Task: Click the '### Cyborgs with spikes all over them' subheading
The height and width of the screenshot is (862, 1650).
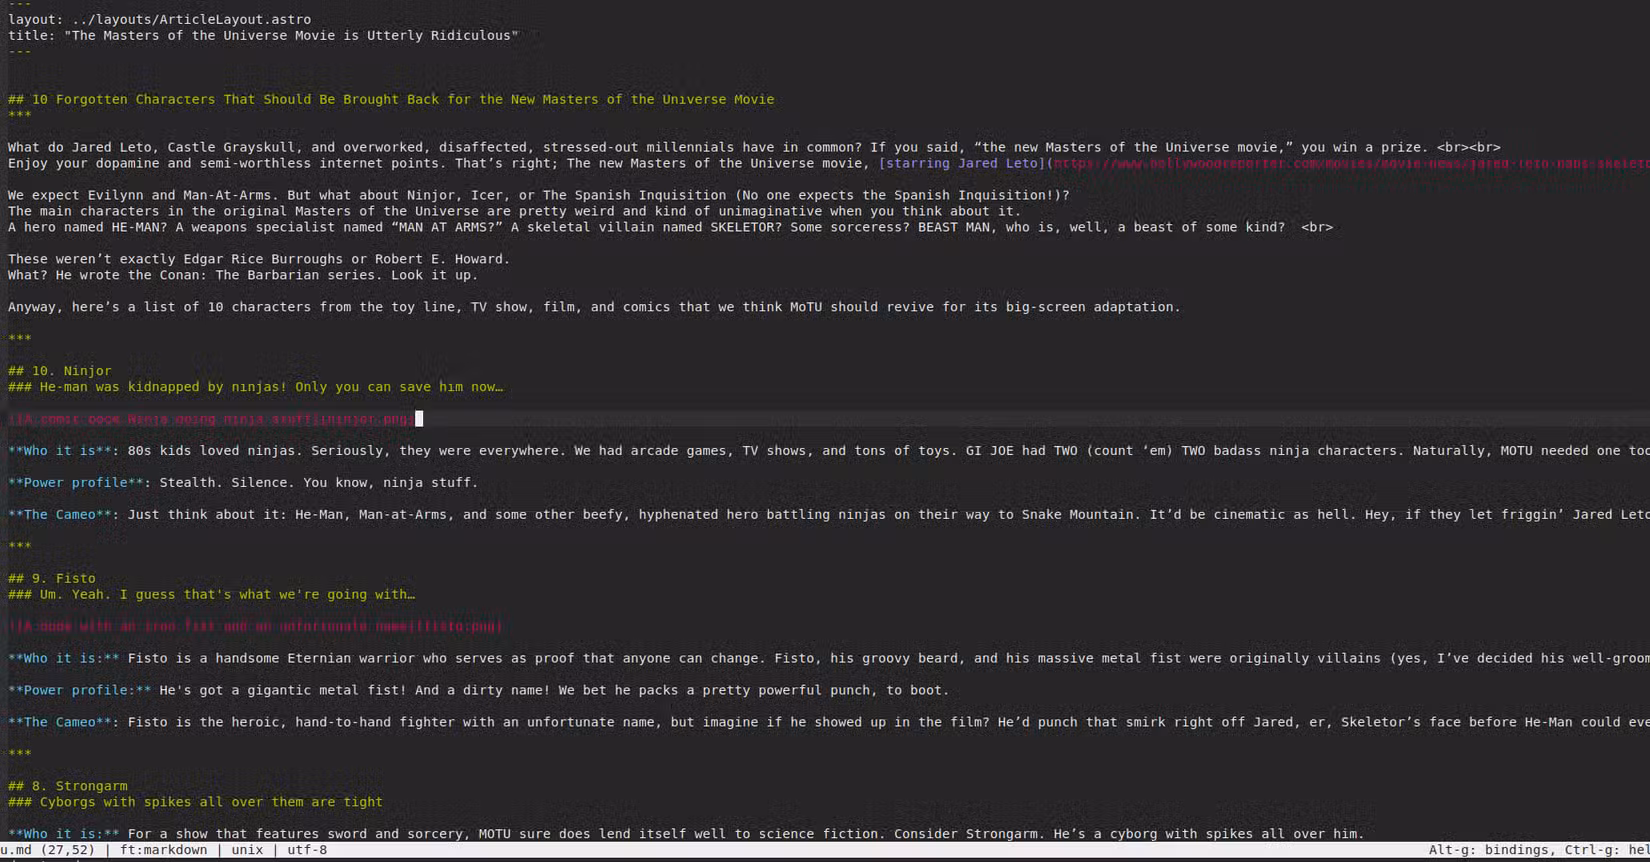Action: (x=196, y=803)
